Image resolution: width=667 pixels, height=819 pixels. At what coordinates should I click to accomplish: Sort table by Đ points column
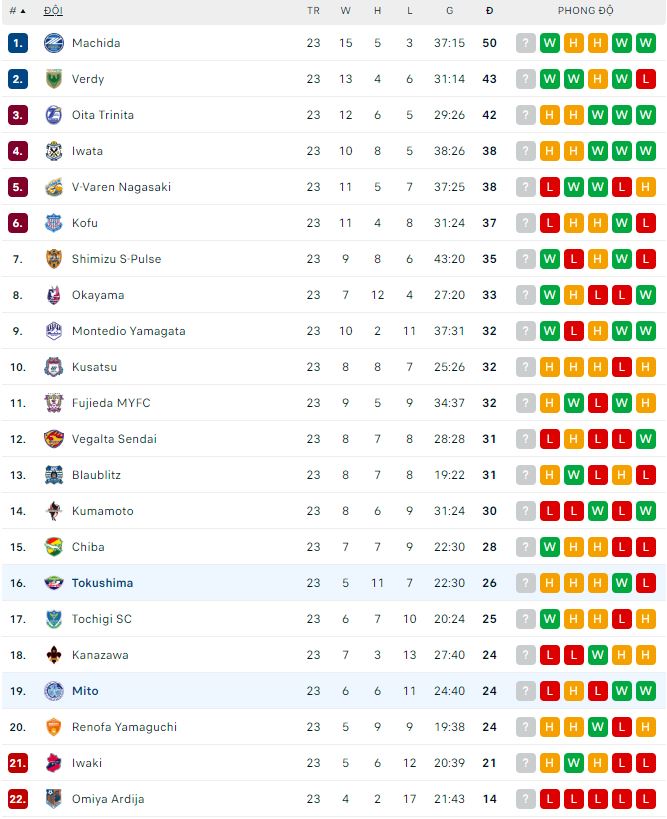pyautogui.click(x=489, y=10)
